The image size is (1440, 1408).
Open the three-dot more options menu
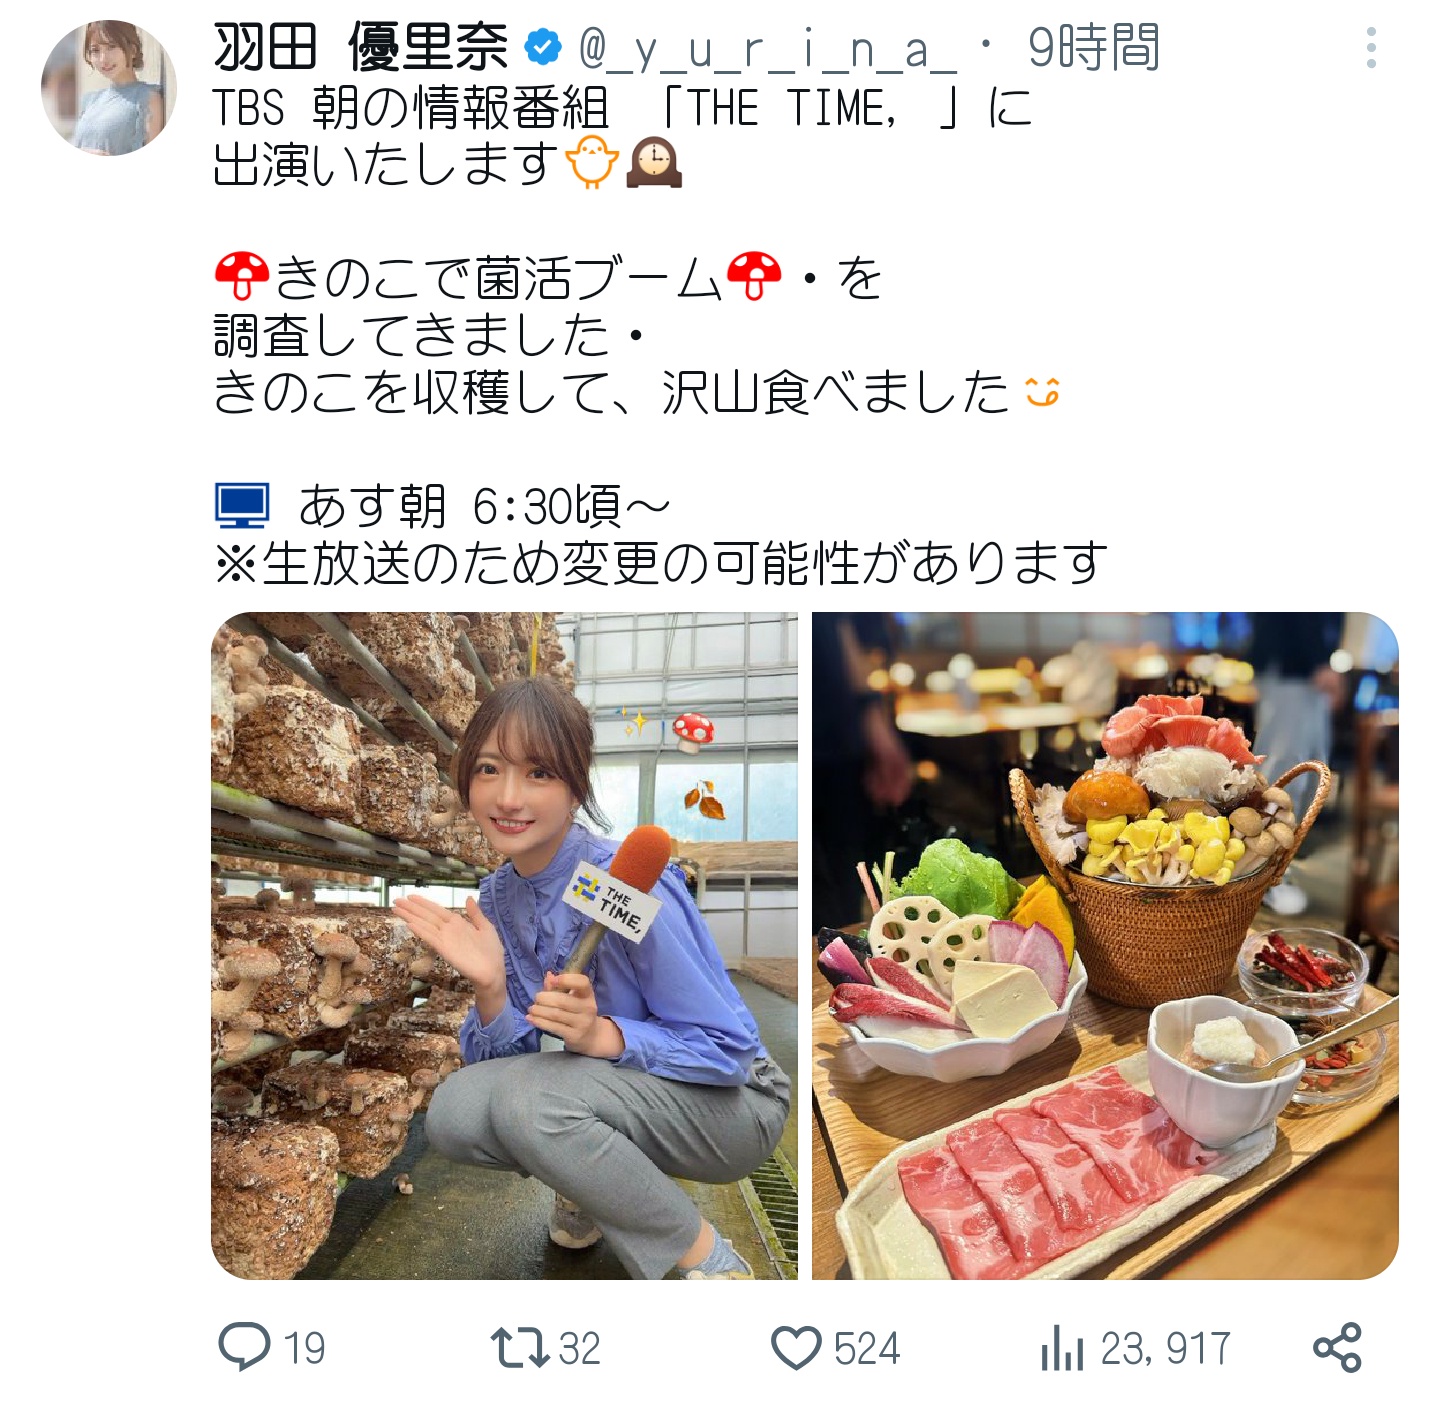[1371, 48]
